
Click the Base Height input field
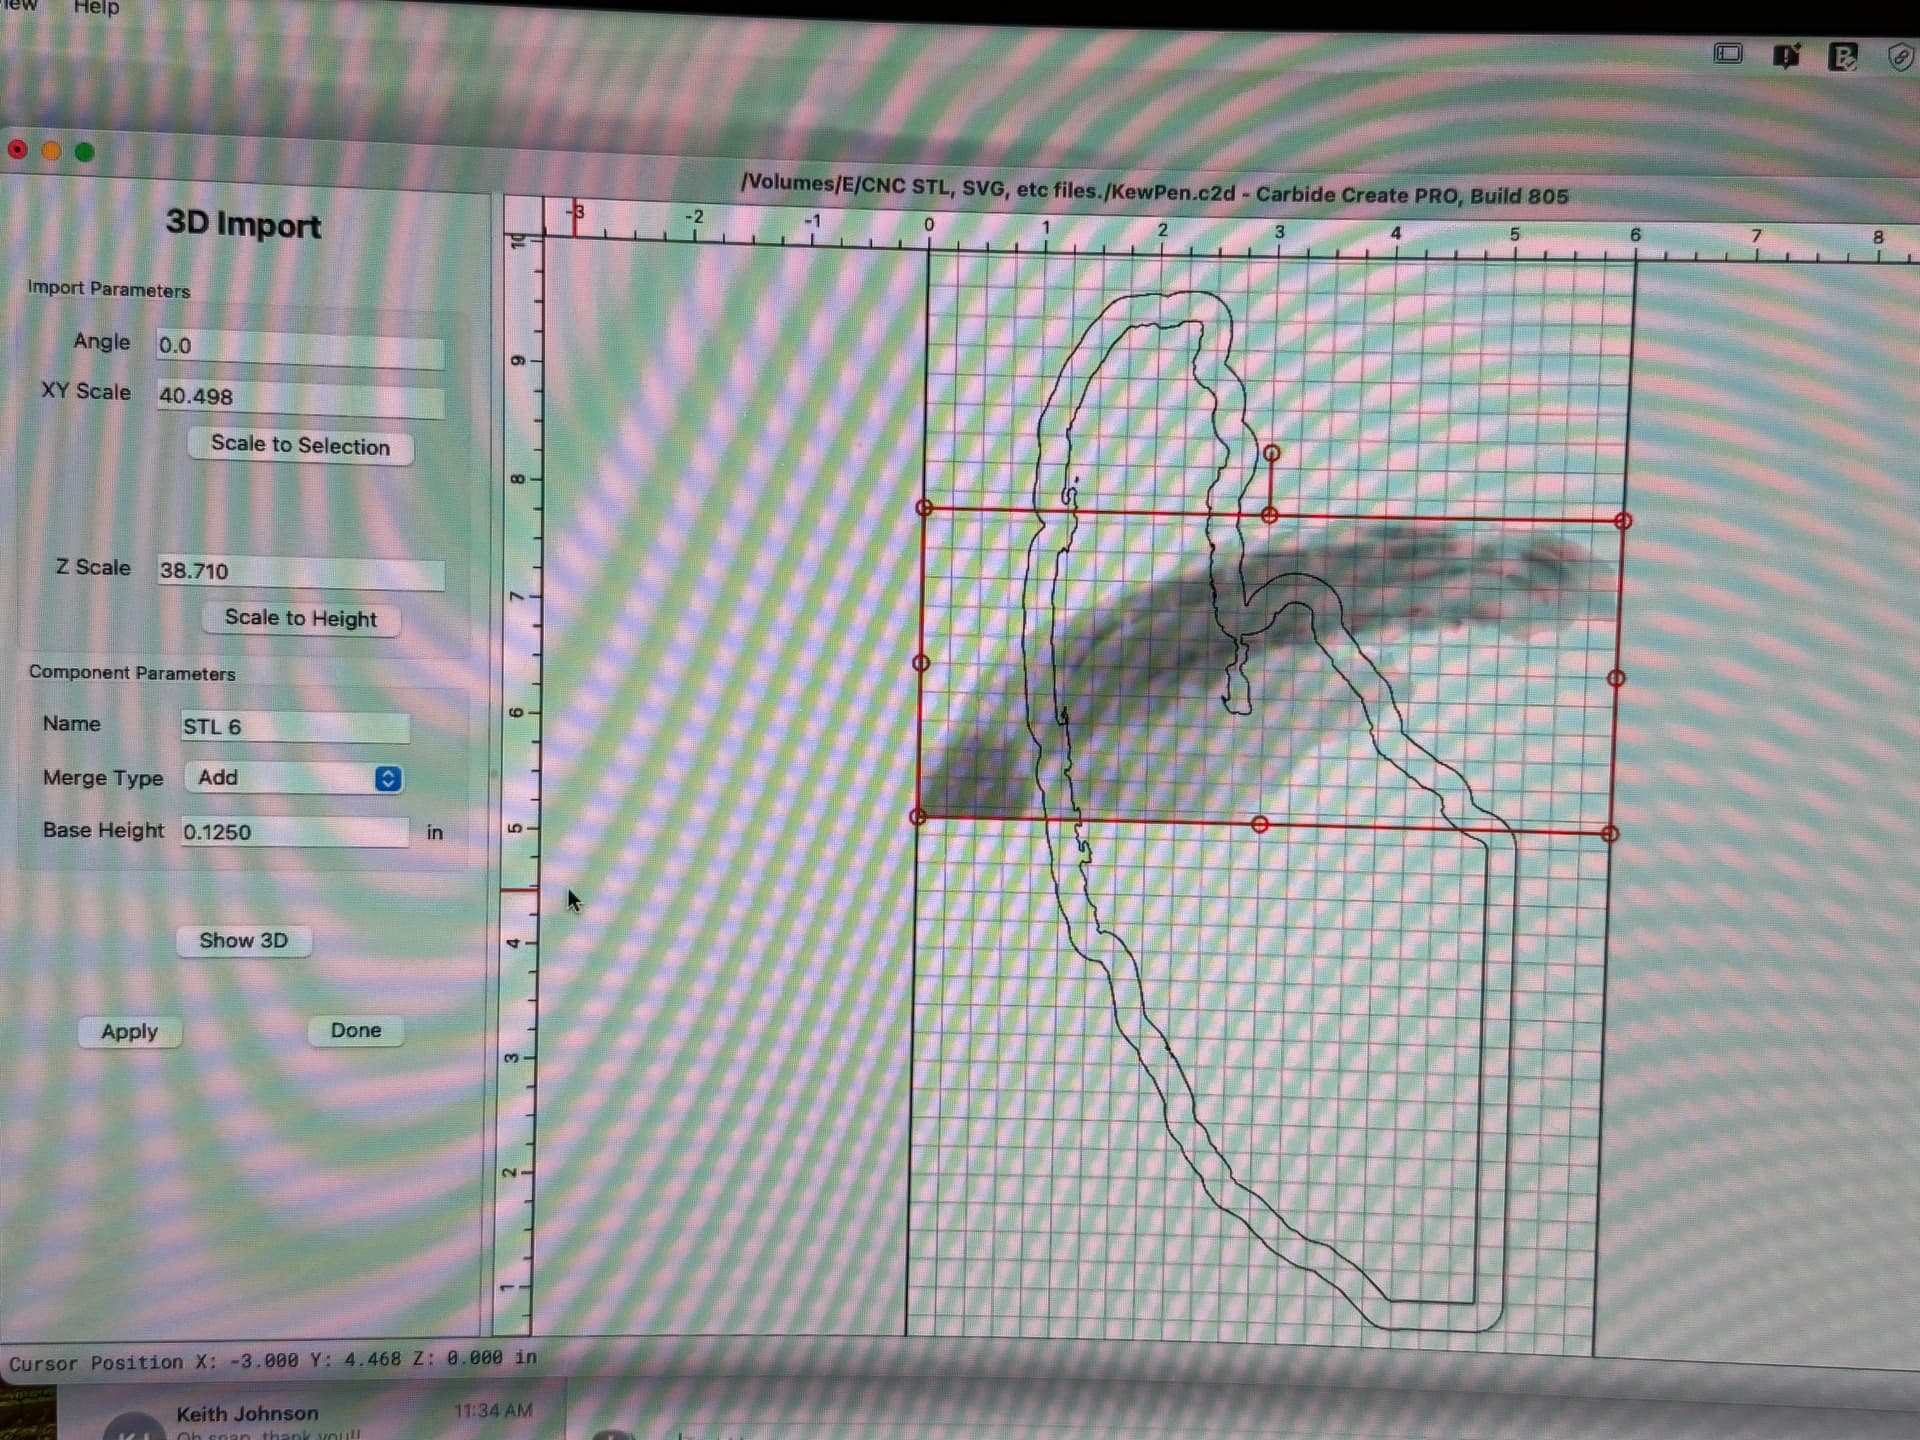294,832
